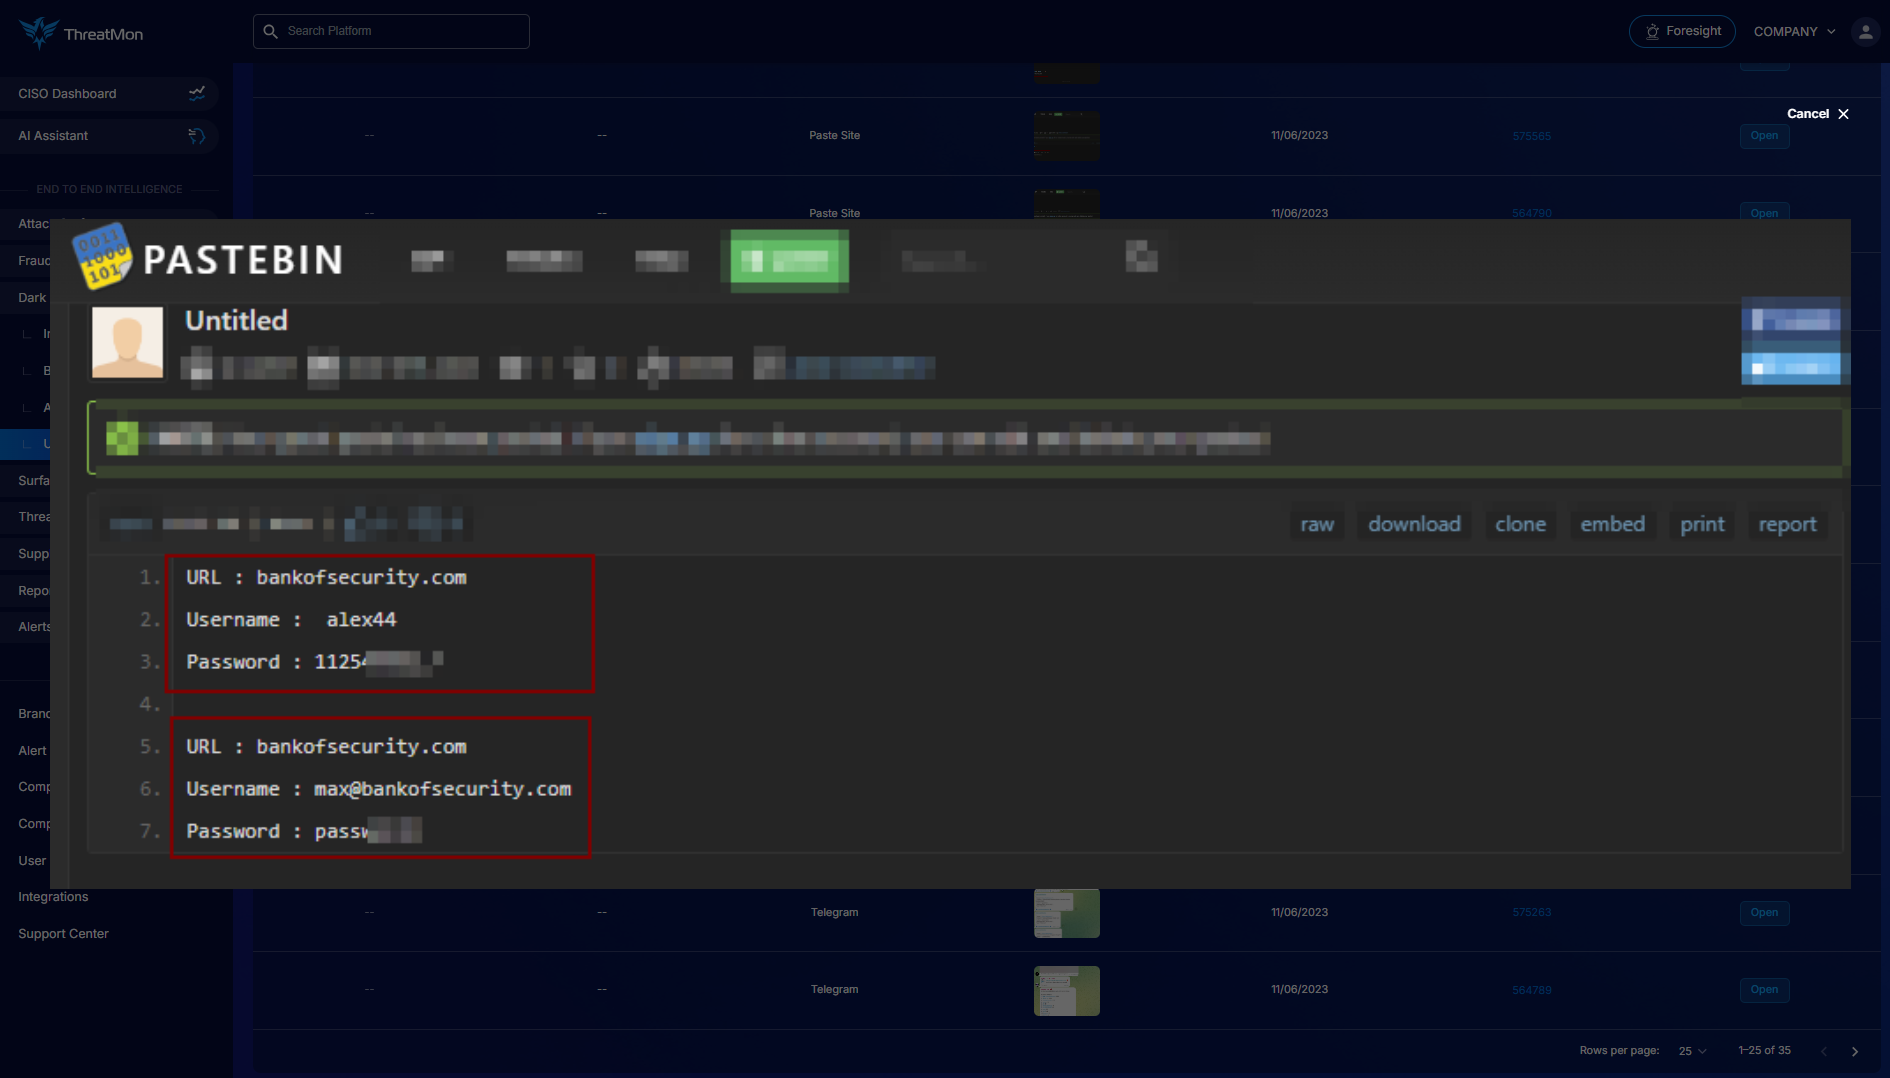Screen dimensions: 1890x1078
Task: Click the 'Telegram' cell in row 575263
Action: (x=834, y=913)
